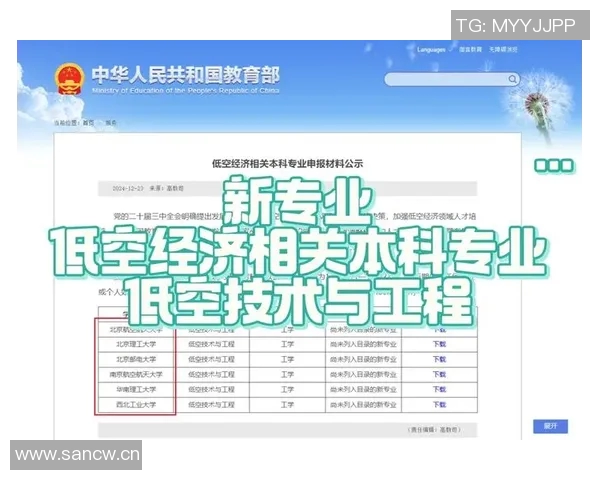Download 华南理工大学 application file
This screenshot has height=480, width=600.
[x=439, y=389]
